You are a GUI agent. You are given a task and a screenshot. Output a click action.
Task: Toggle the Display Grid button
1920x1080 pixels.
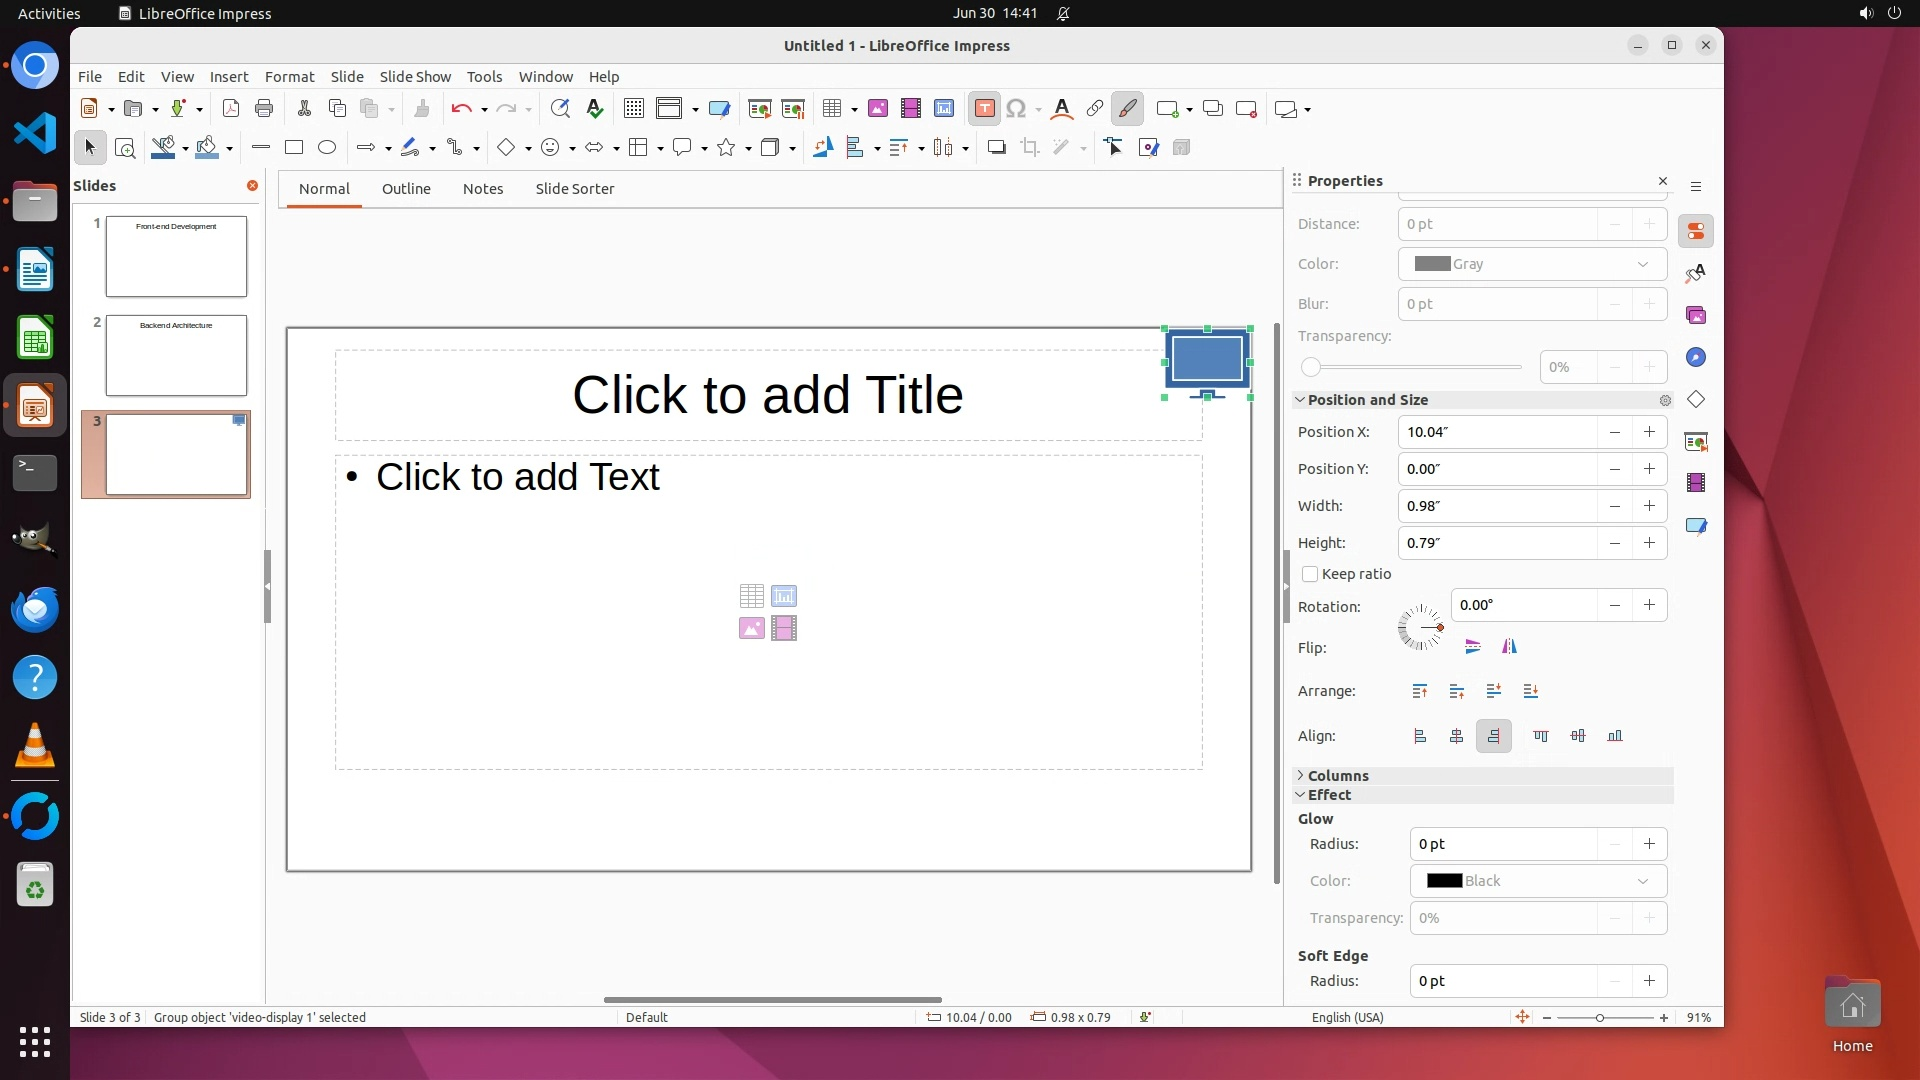coord(633,109)
